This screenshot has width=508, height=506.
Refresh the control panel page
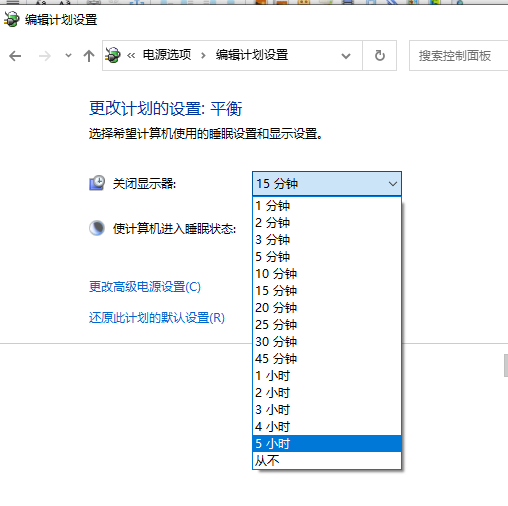tap(380, 55)
